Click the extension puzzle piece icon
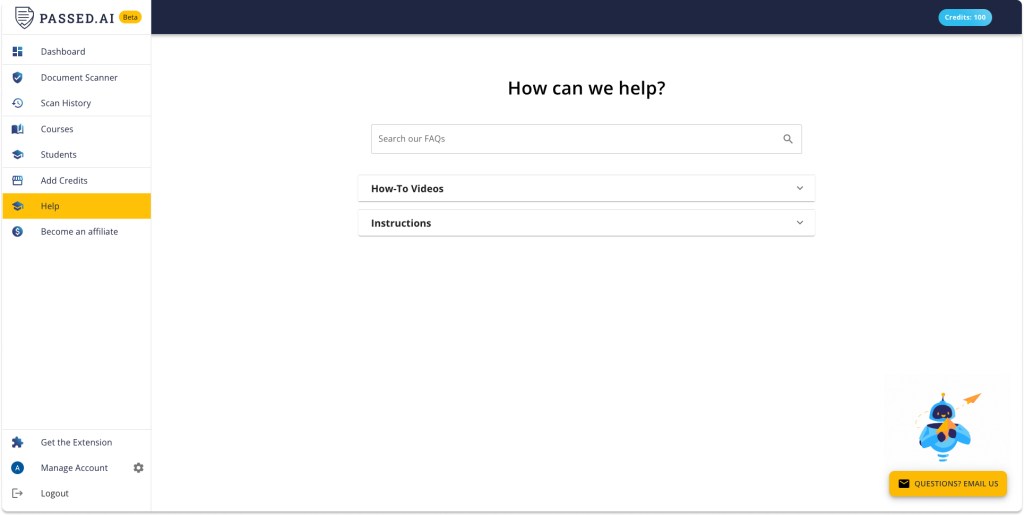The image size is (1024, 515). (18, 443)
